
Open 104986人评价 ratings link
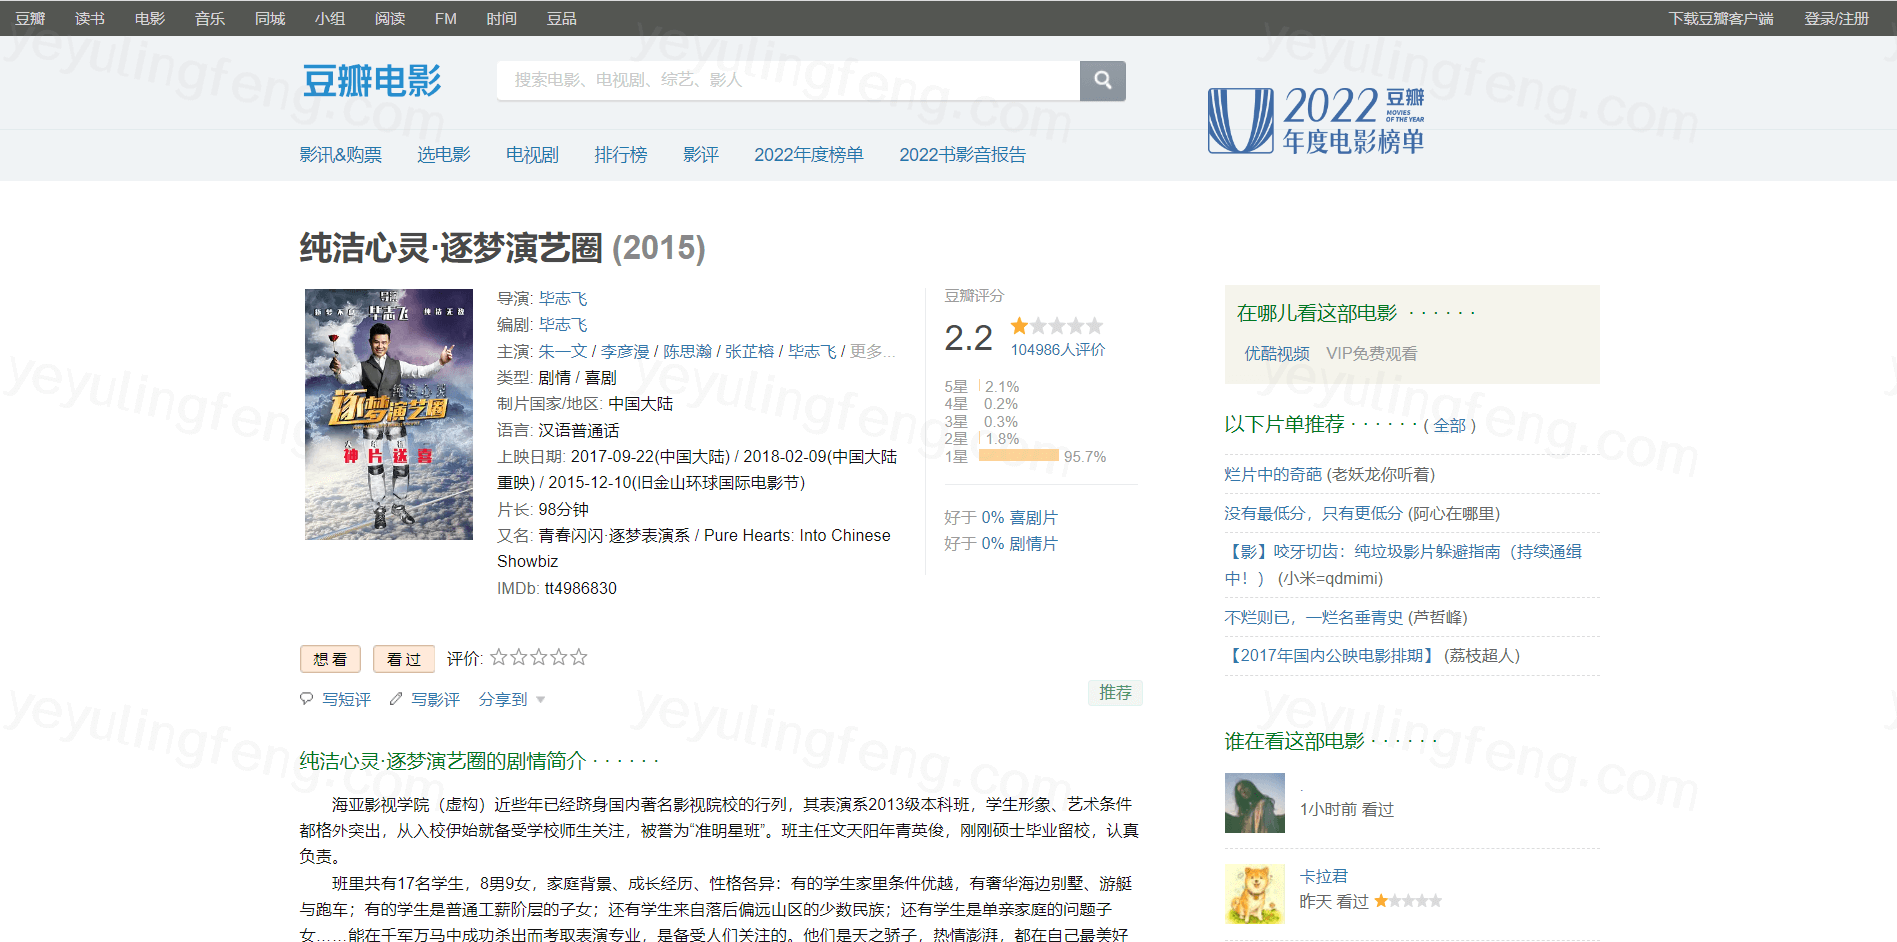pyautogui.click(x=1058, y=349)
